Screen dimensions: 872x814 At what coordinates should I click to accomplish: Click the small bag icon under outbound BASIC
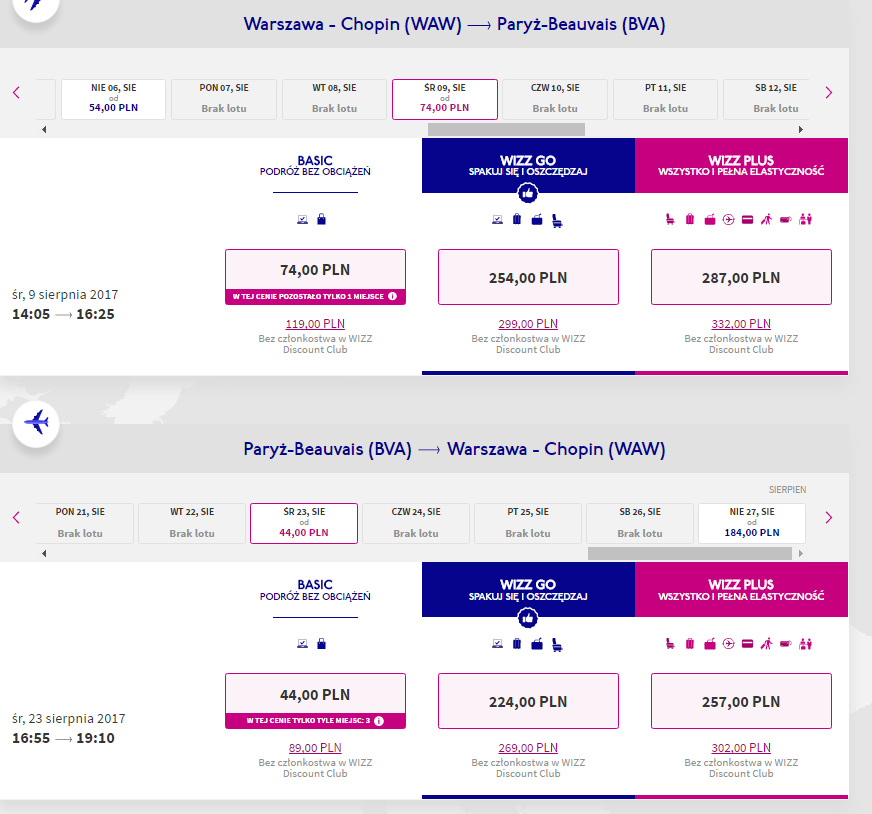point(321,219)
